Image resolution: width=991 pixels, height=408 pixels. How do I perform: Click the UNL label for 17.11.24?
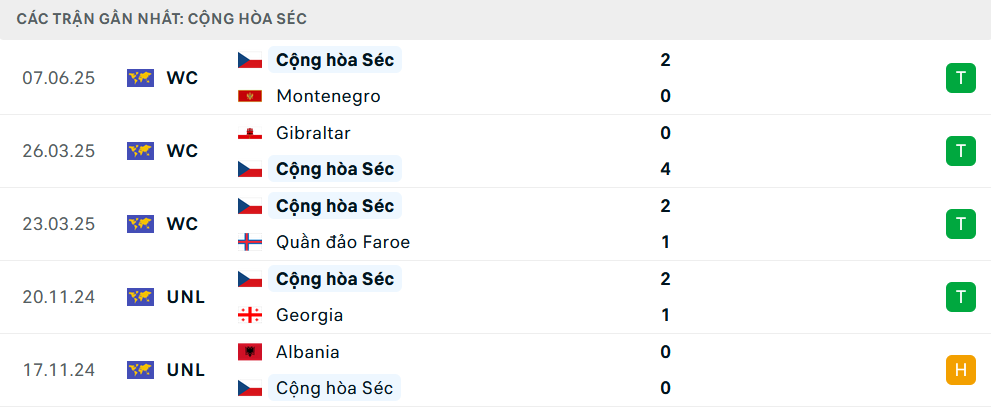coord(186,370)
